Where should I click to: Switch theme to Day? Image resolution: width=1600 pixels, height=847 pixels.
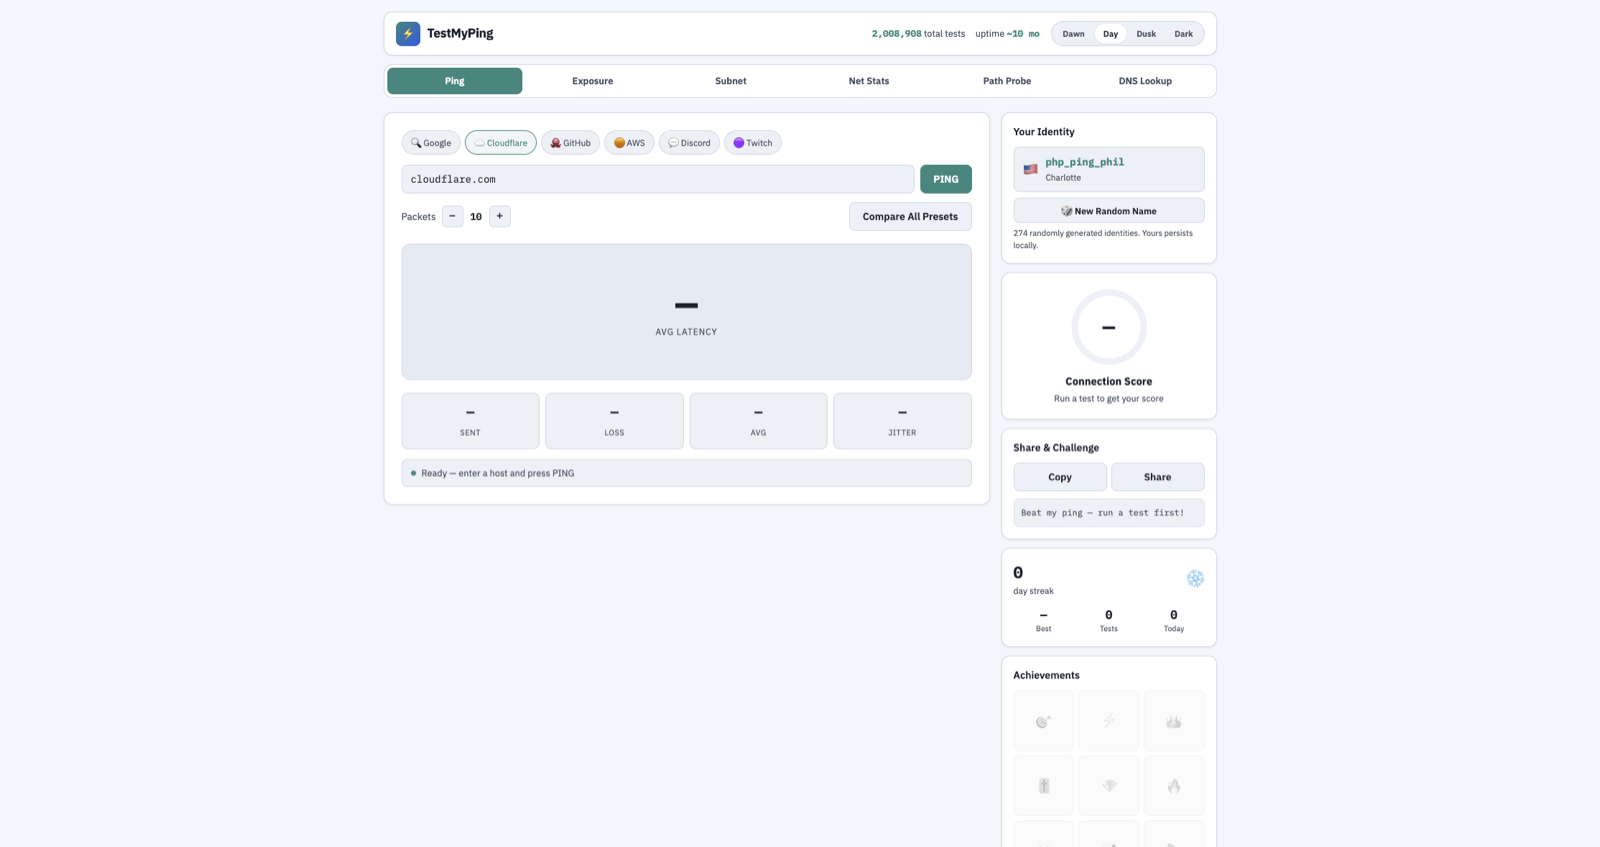click(1110, 34)
